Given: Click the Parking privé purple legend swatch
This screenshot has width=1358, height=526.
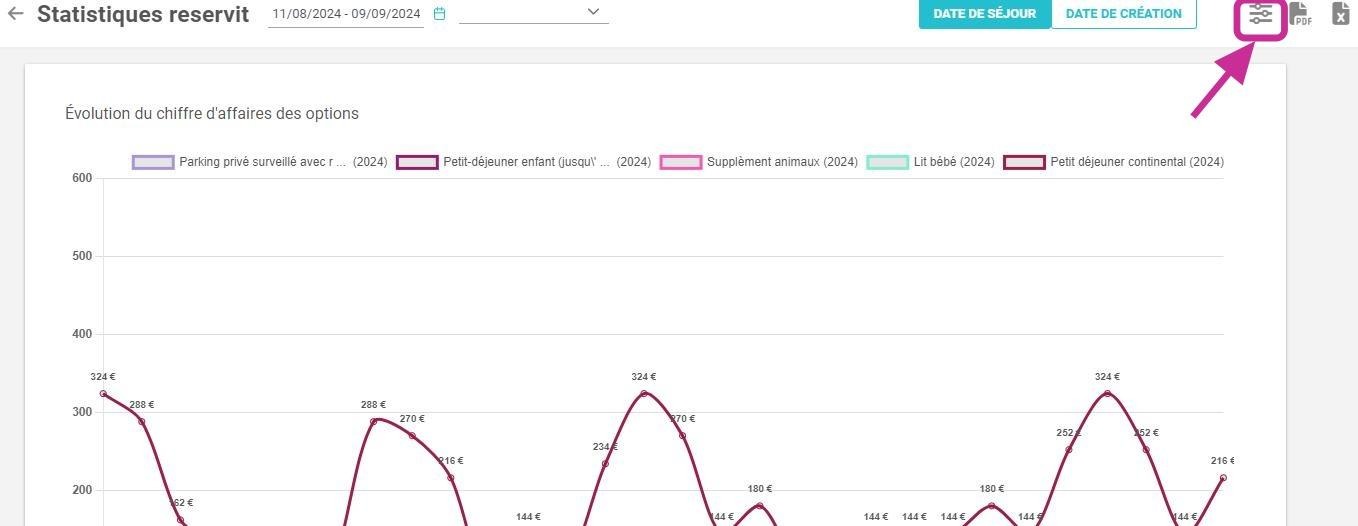Looking at the screenshot, I should [x=153, y=162].
